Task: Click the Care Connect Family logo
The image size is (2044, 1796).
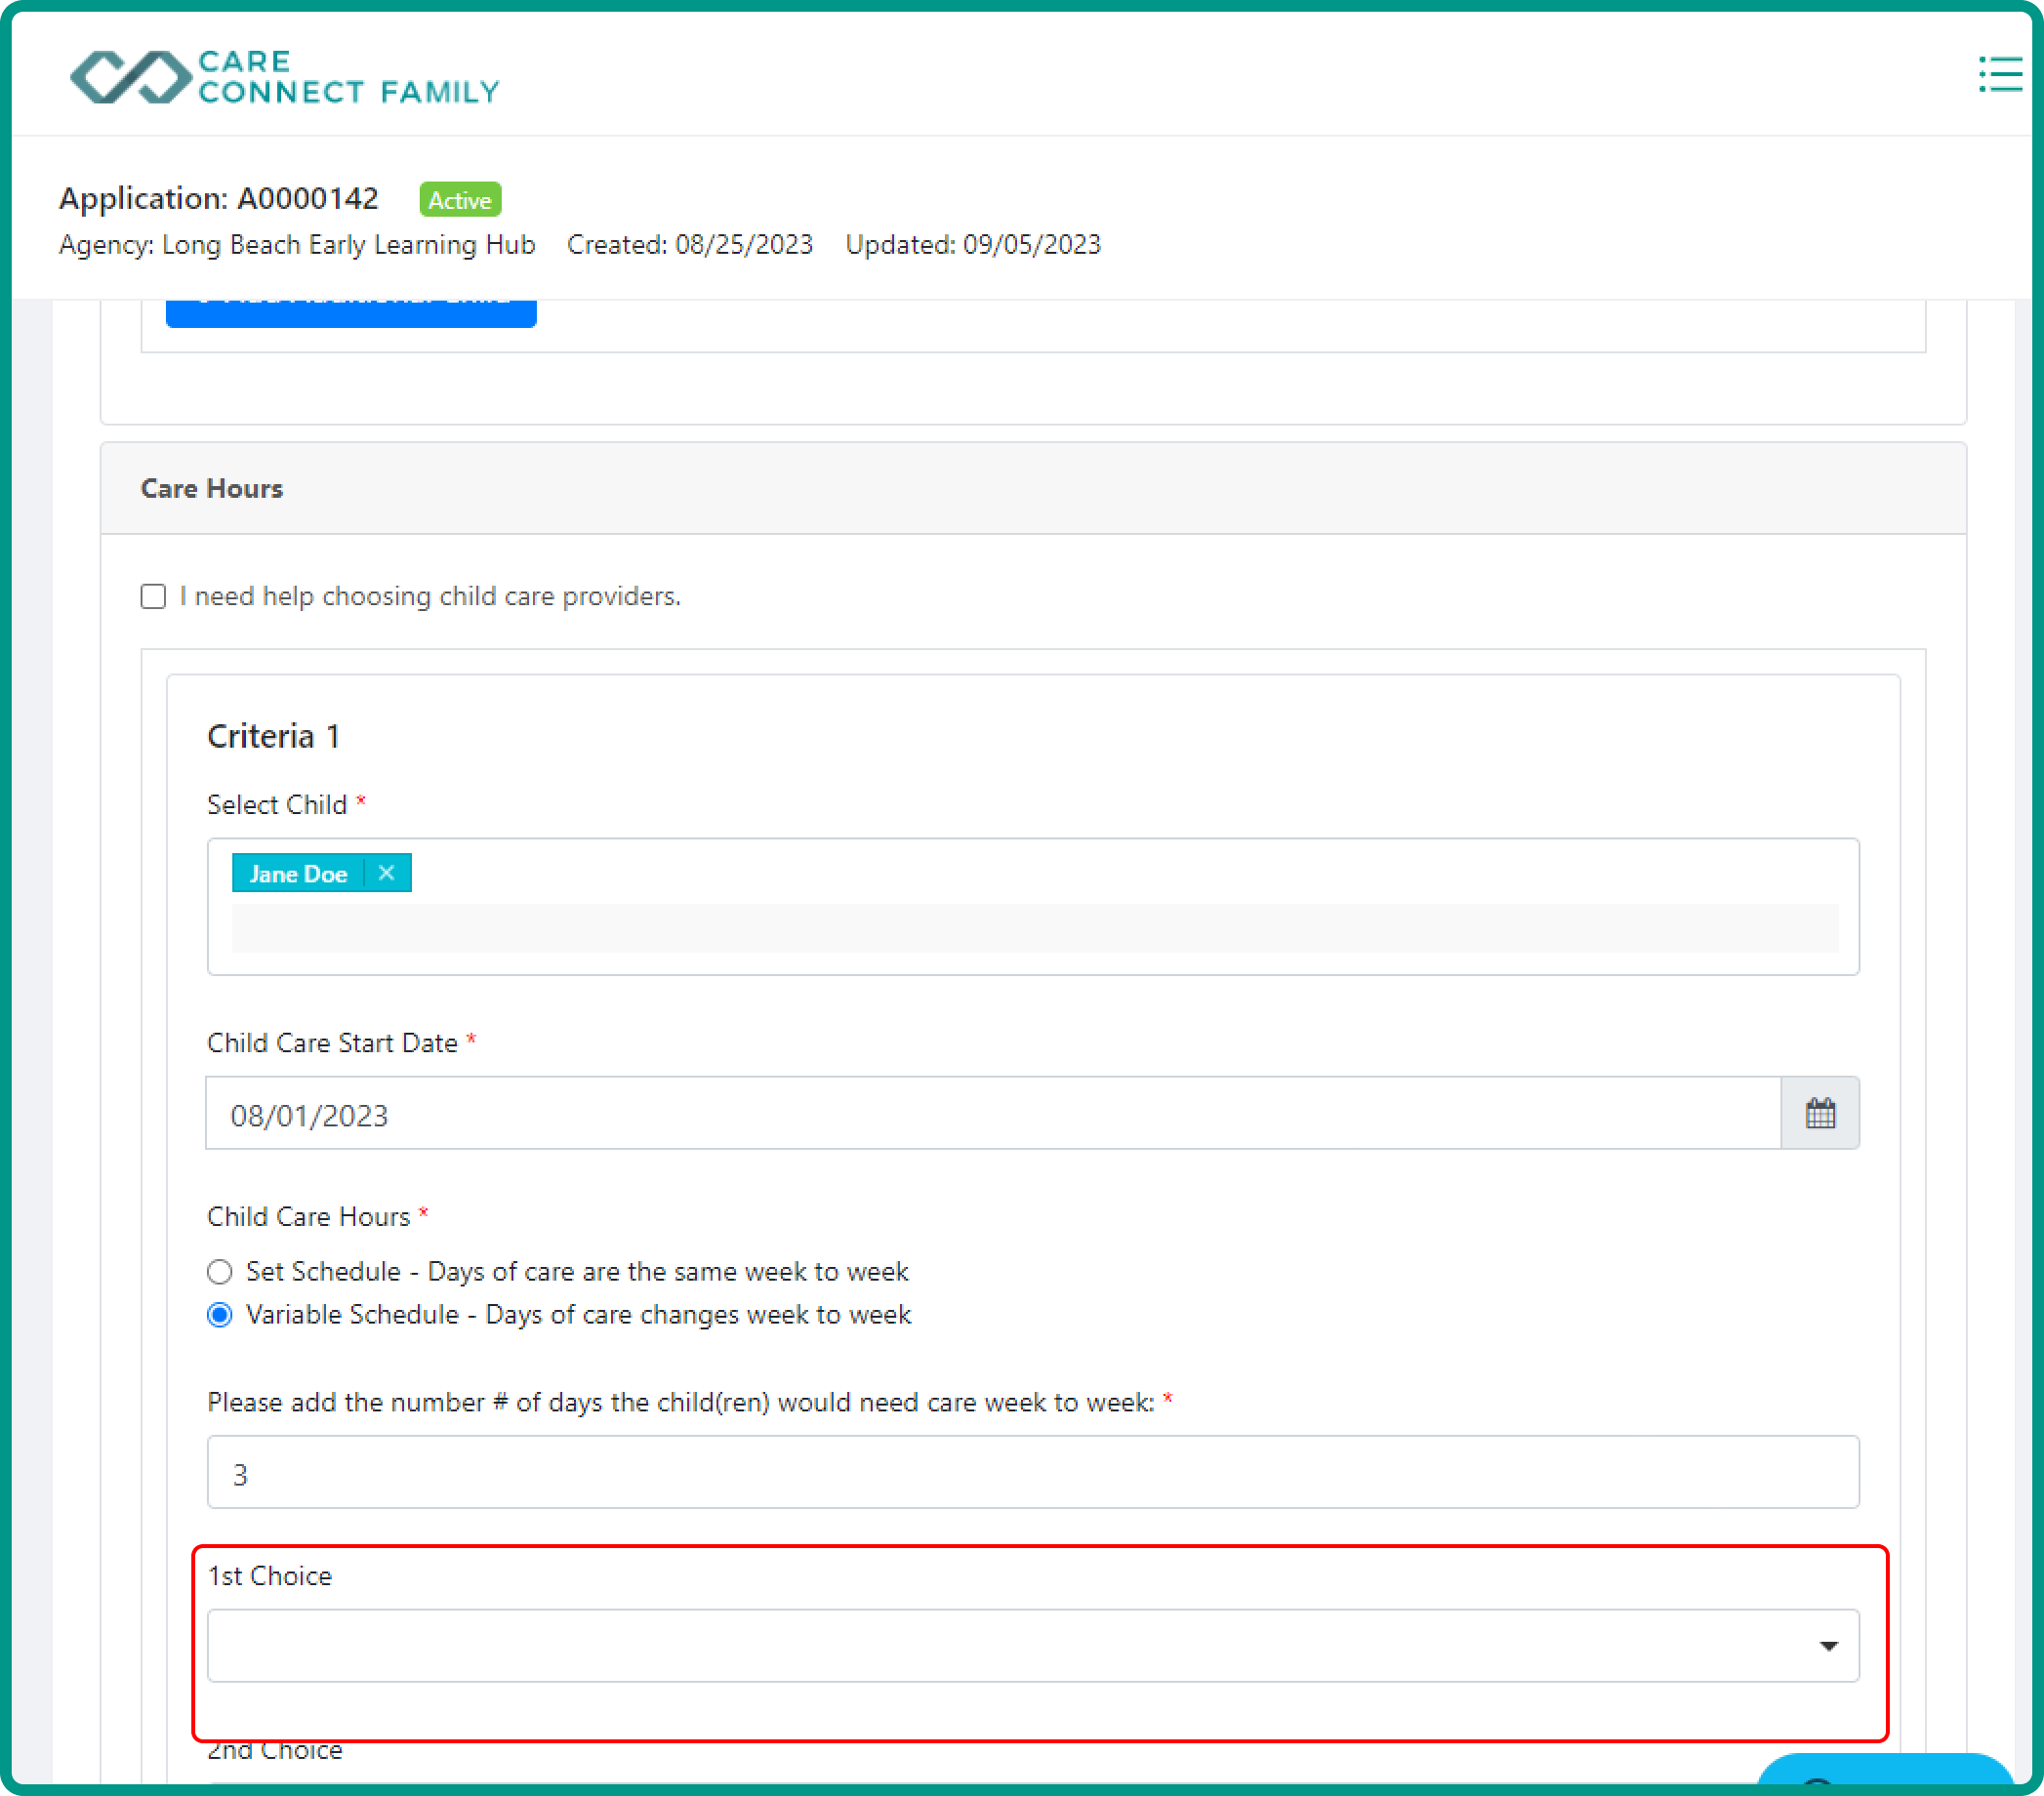Action: tap(284, 77)
